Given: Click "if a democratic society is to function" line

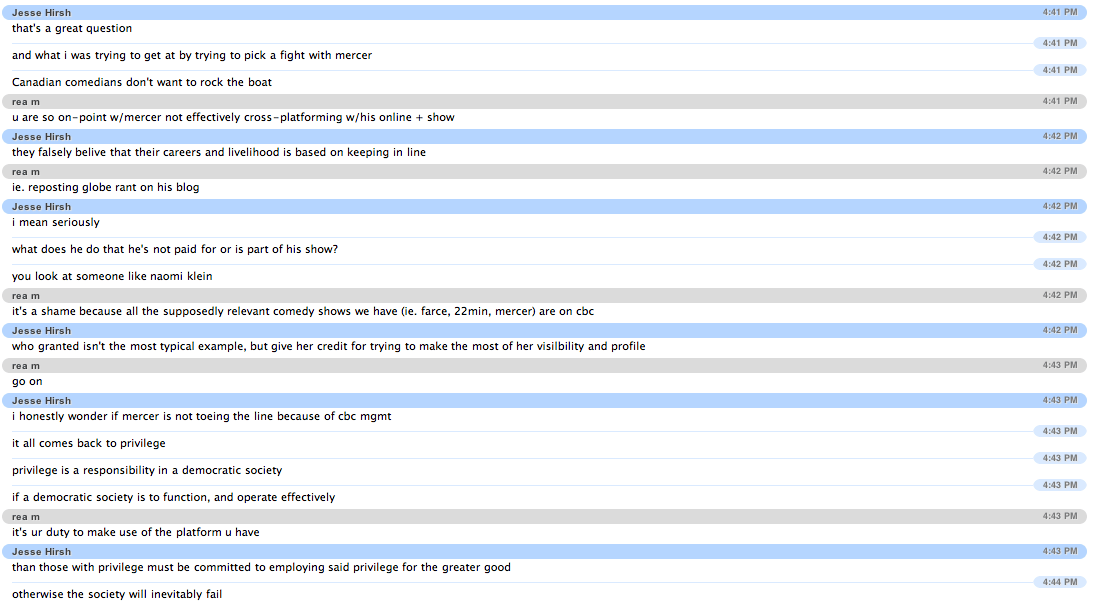Looking at the screenshot, I should coord(174,498).
